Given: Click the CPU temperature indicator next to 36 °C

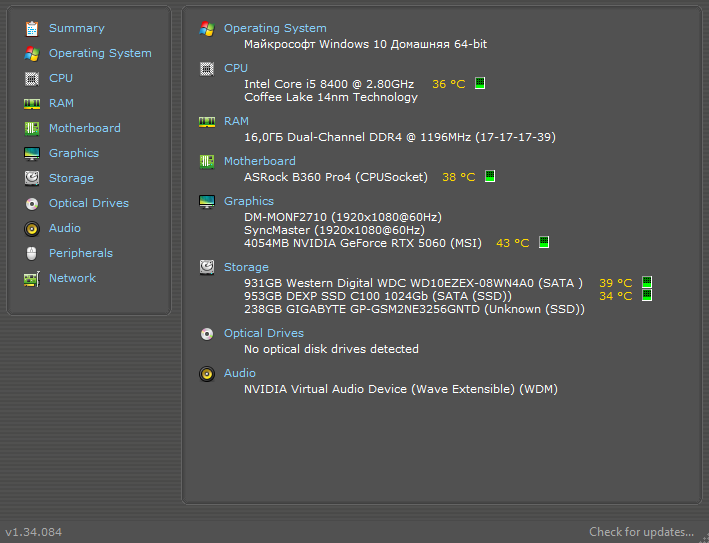Looking at the screenshot, I should point(480,83).
